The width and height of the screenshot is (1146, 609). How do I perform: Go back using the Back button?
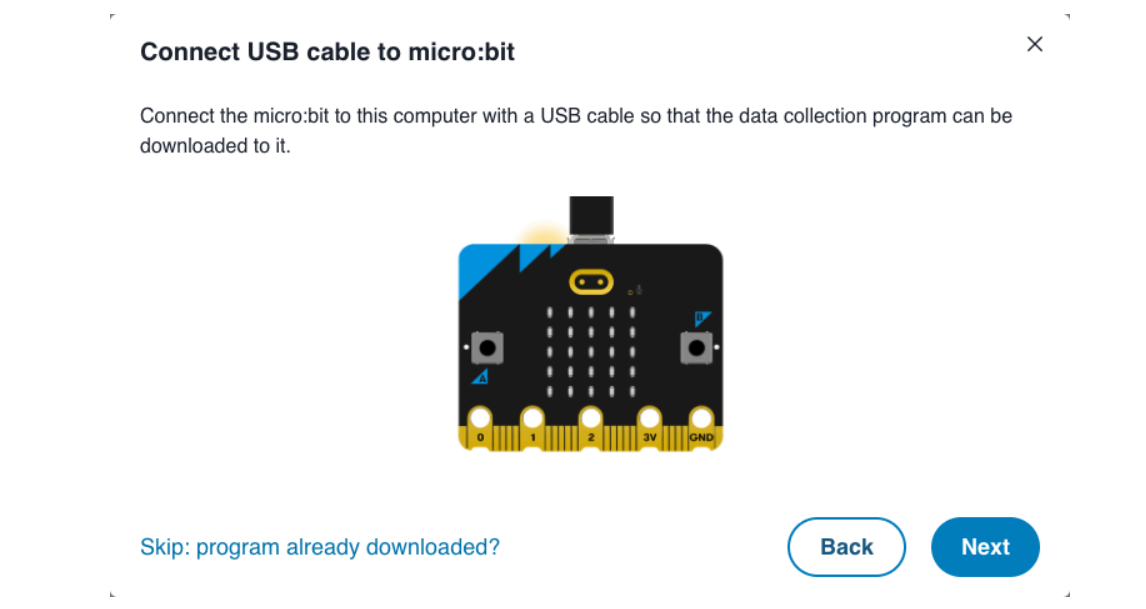click(846, 547)
